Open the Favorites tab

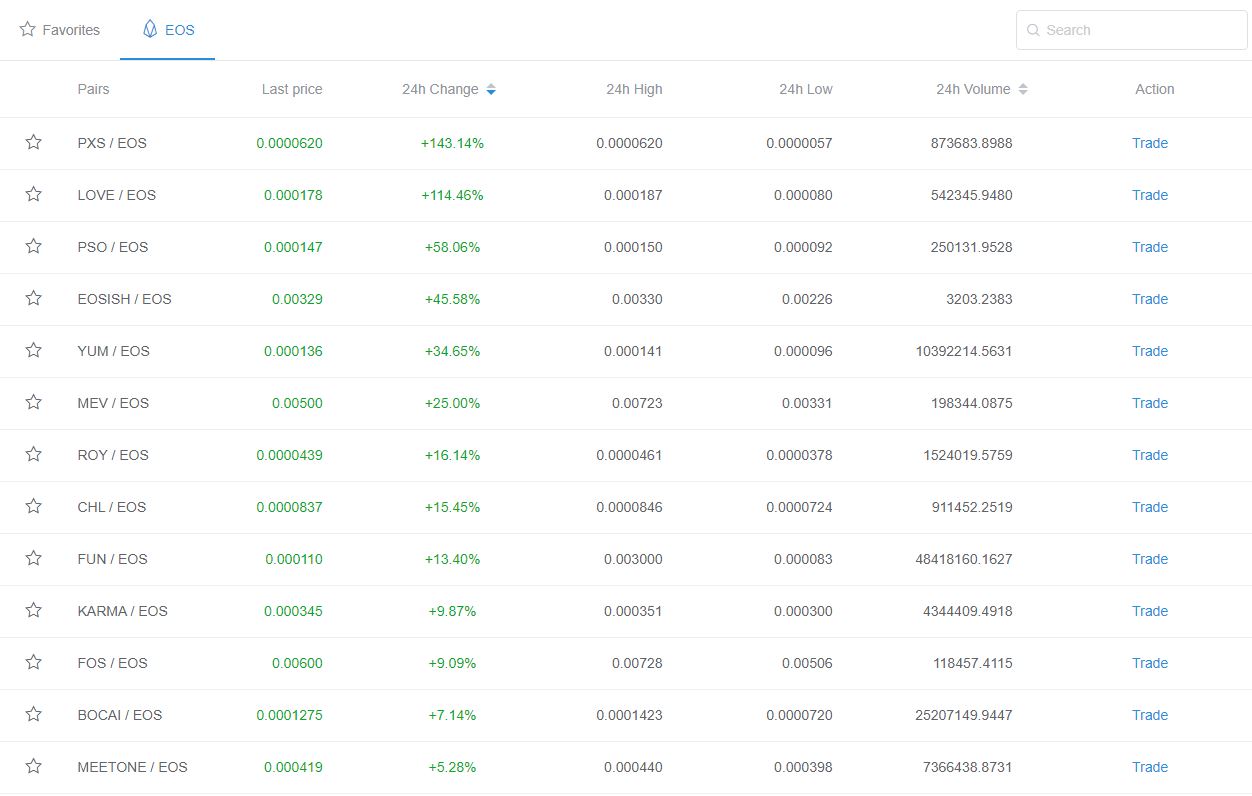(x=60, y=30)
